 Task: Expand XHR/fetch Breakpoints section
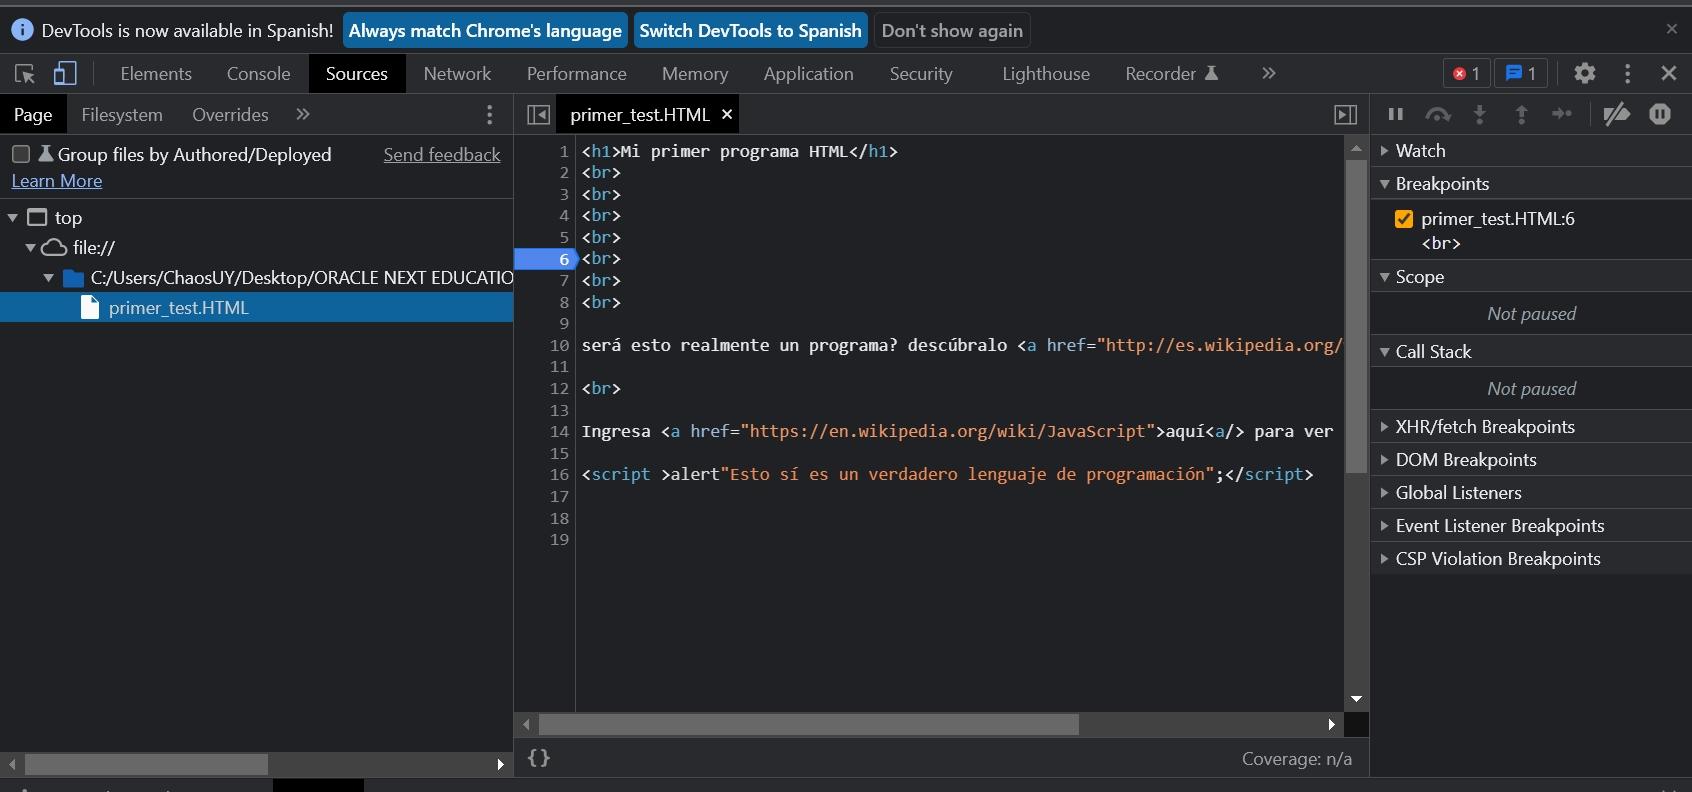click(x=1531, y=426)
